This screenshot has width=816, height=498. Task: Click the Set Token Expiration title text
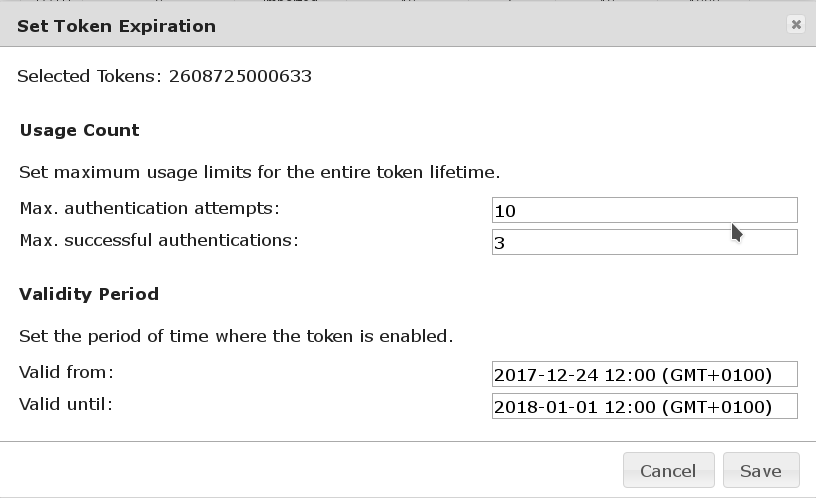pos(116,26)
